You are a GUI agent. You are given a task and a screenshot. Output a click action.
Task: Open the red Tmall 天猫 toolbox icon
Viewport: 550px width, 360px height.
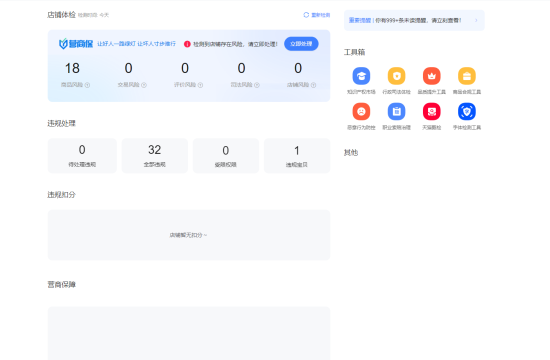pyautogui.click(x=431, y=112)
